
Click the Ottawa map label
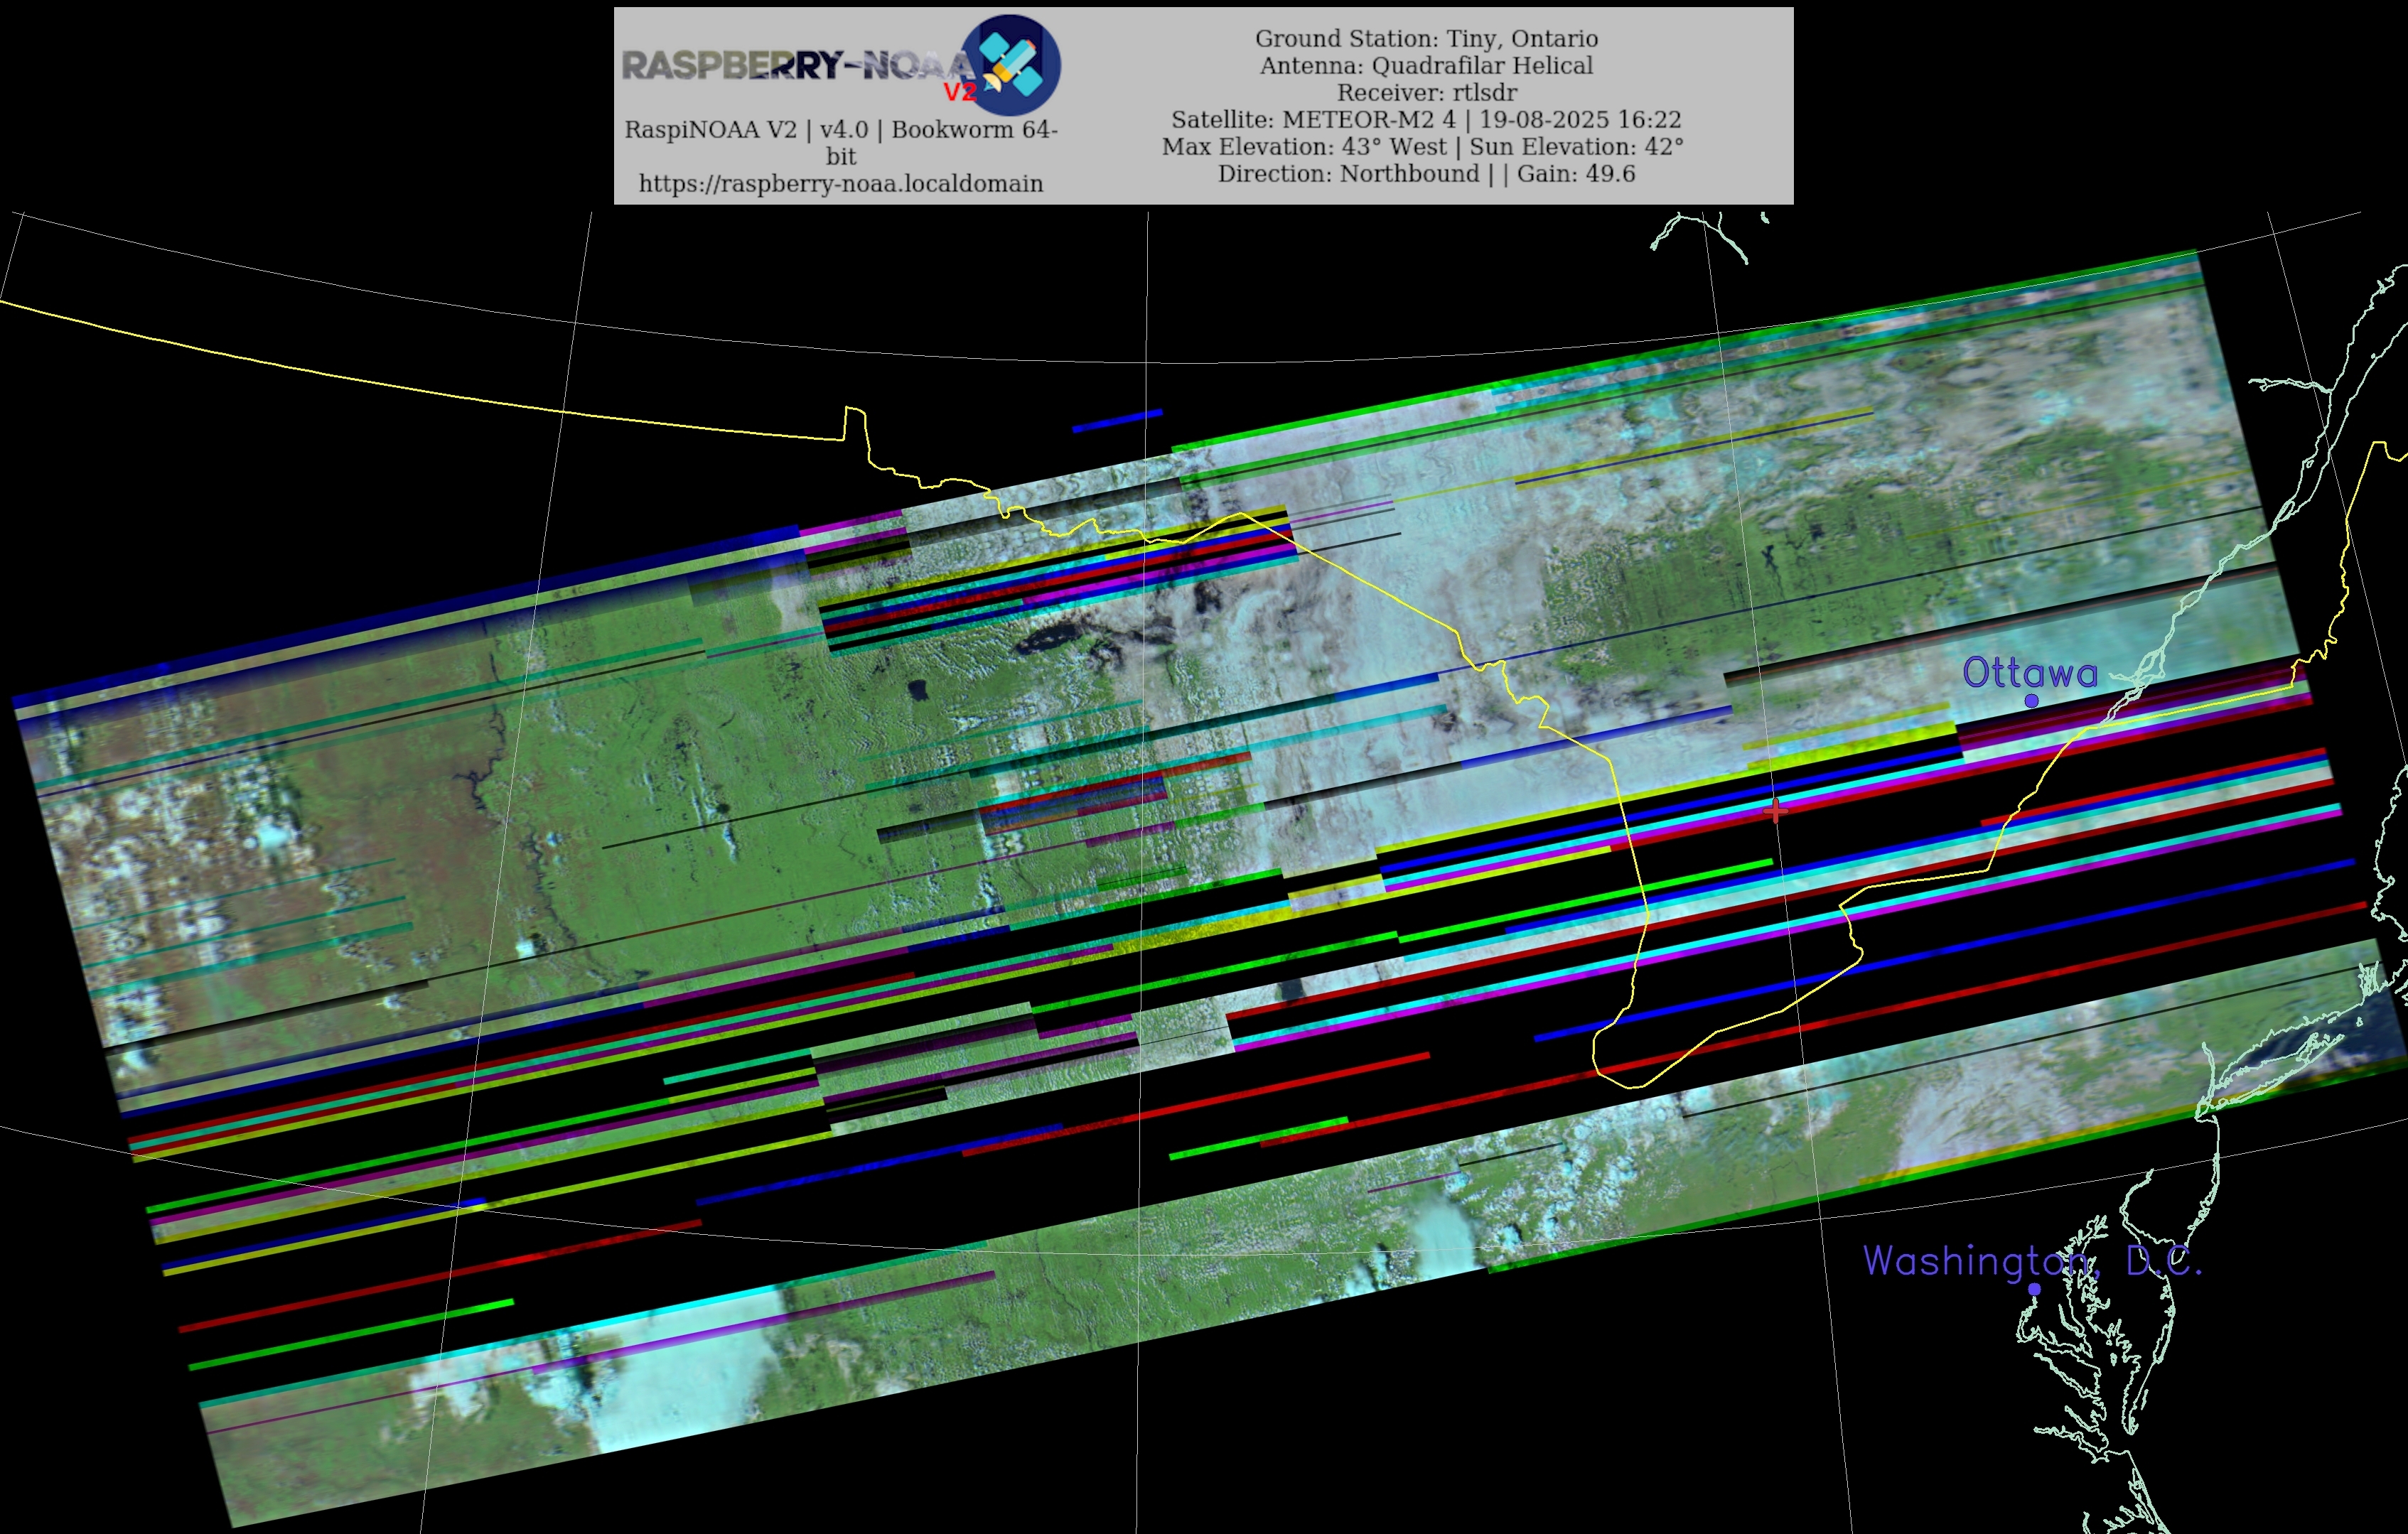pos(2029,673)
